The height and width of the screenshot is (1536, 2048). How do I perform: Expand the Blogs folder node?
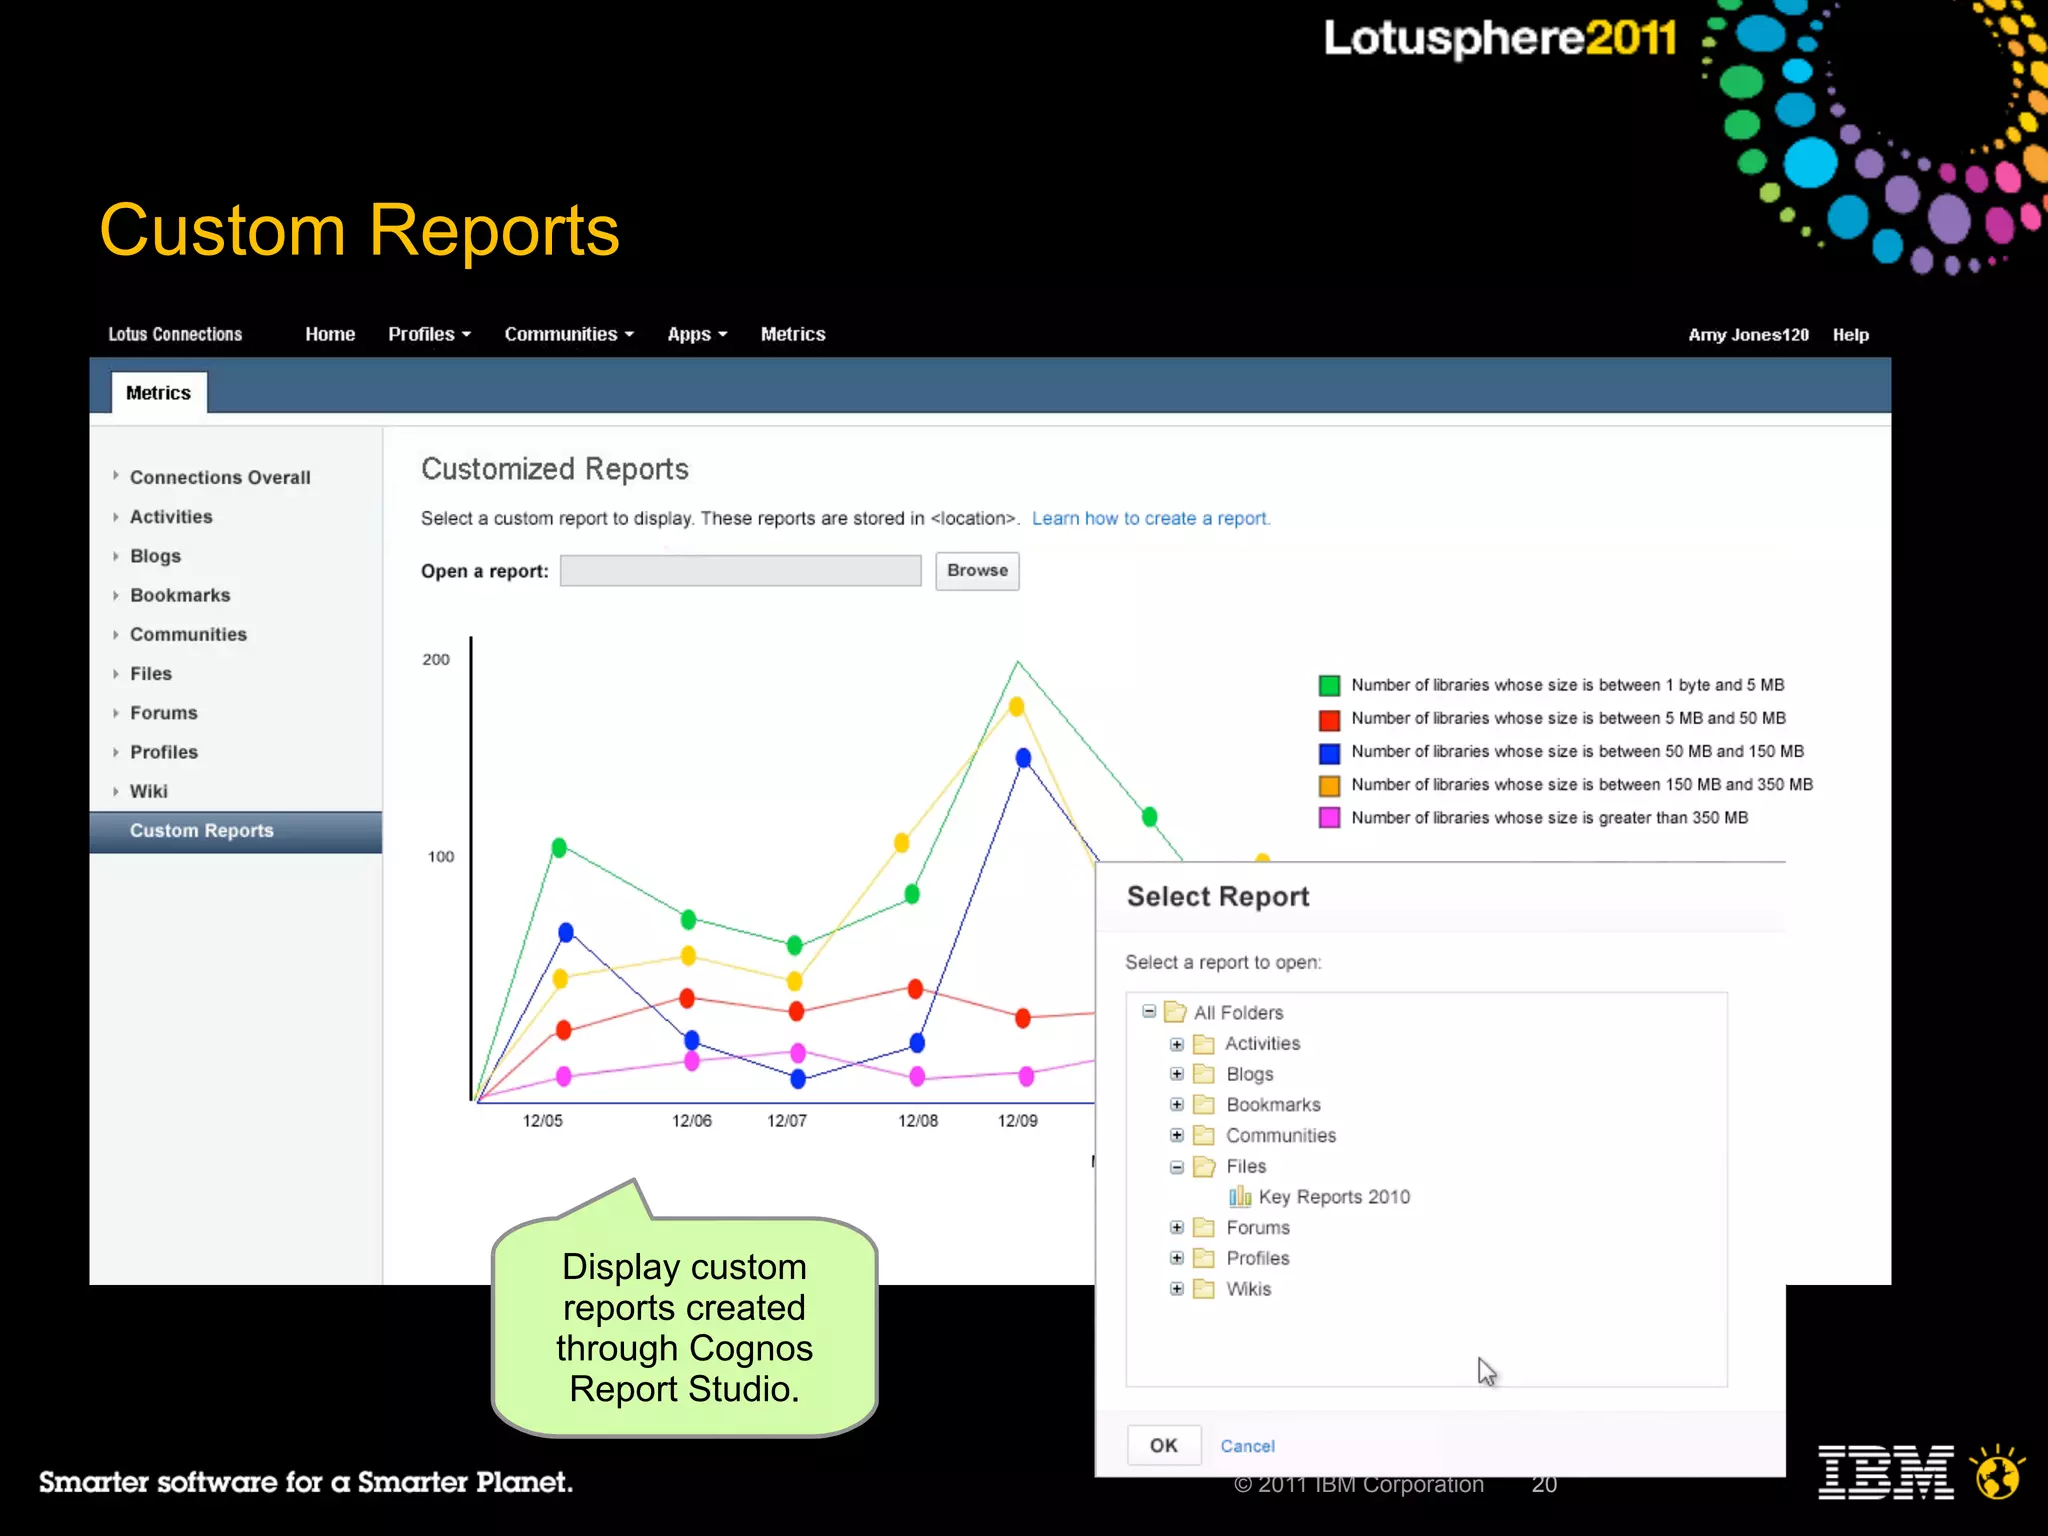[1177, 1074]
